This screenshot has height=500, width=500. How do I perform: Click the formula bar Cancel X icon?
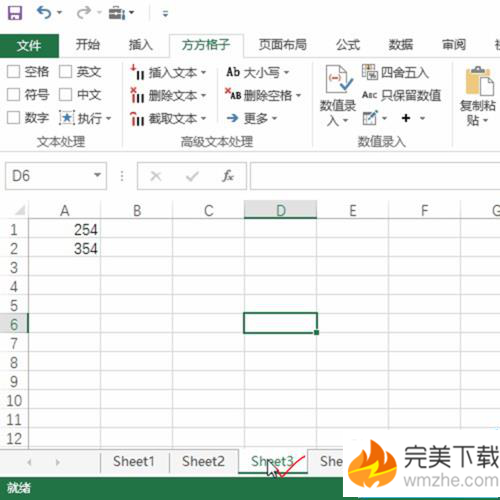156,176
